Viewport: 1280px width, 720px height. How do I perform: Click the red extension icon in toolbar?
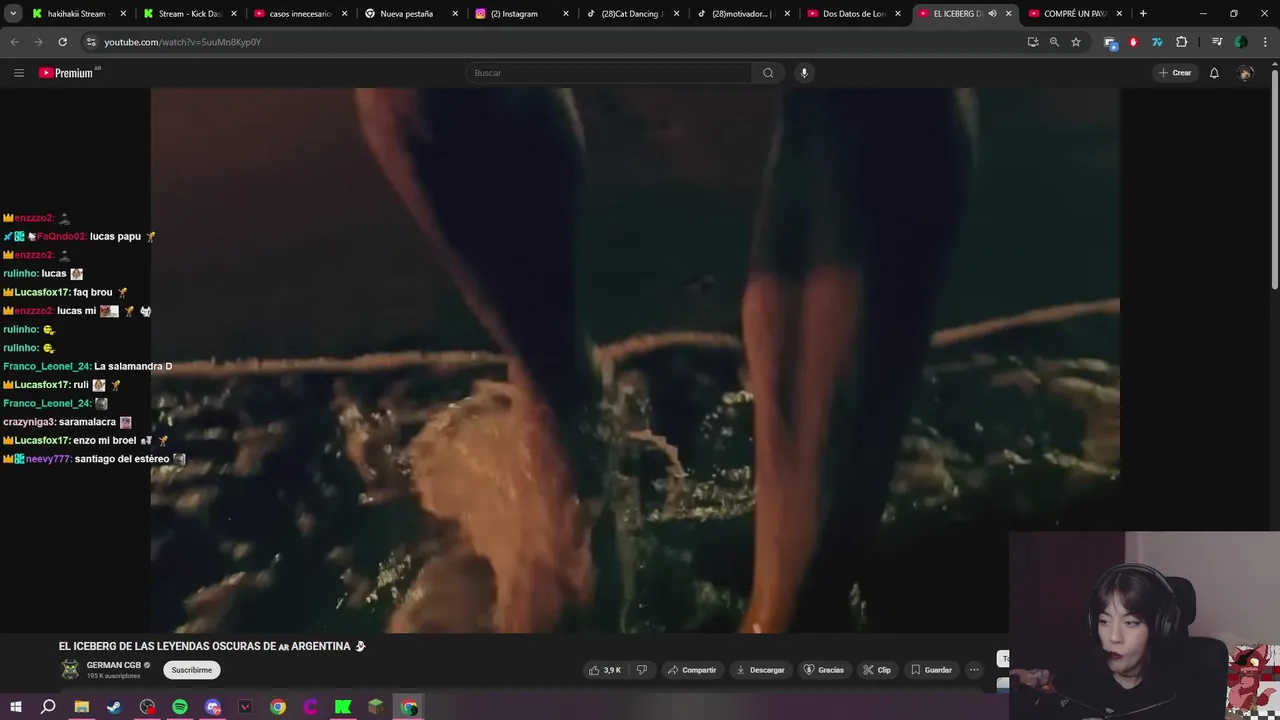[1133, 42]
